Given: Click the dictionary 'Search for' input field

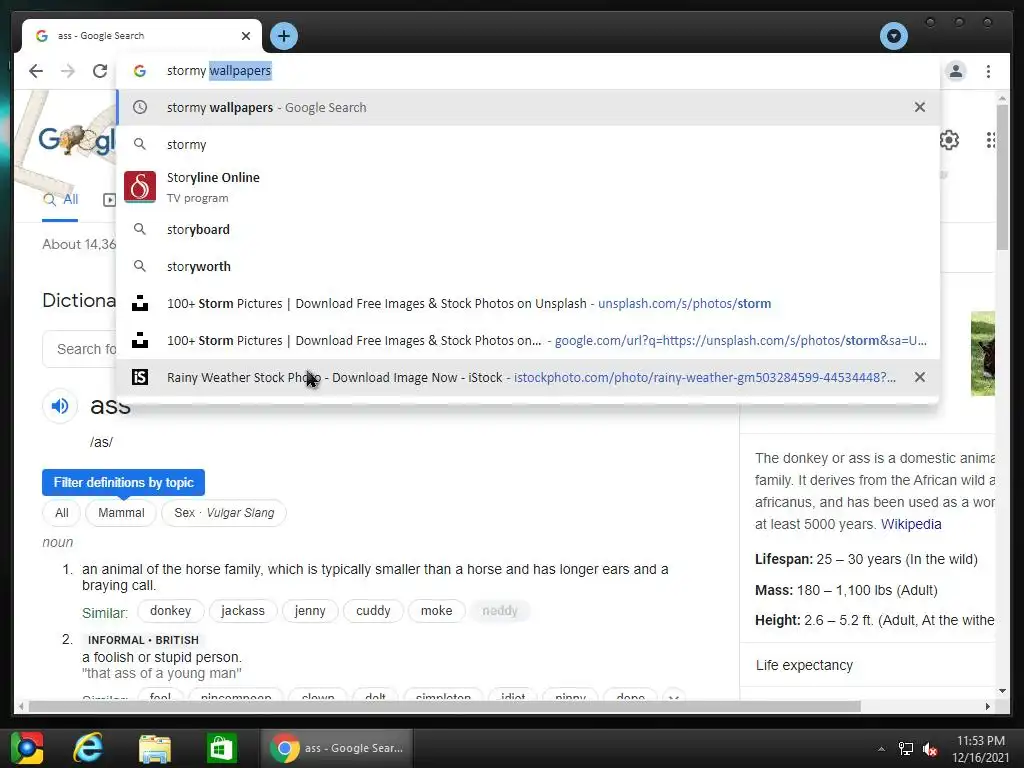Looking at the screenshot, I should [x=79, y=349].
